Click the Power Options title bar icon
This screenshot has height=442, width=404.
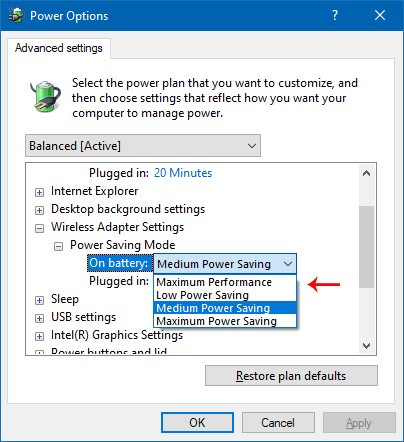point(16,15)
